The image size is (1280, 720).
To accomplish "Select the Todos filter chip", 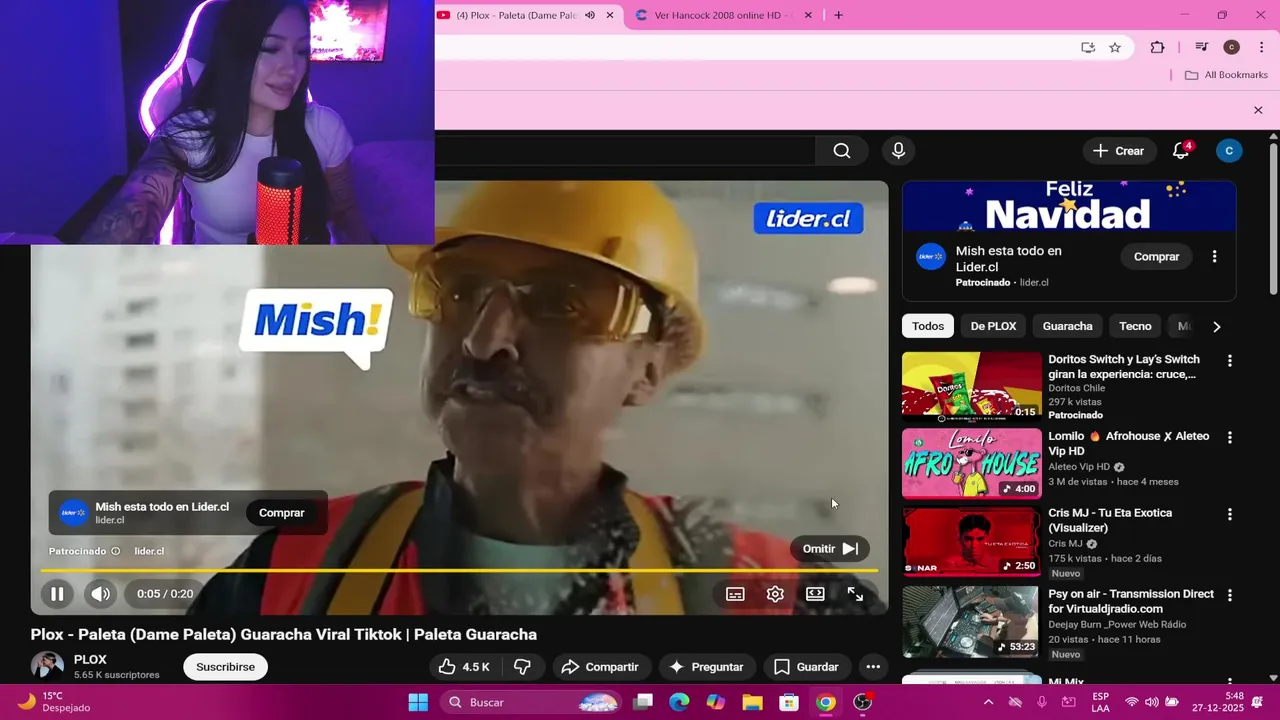I will click(928, 326).
